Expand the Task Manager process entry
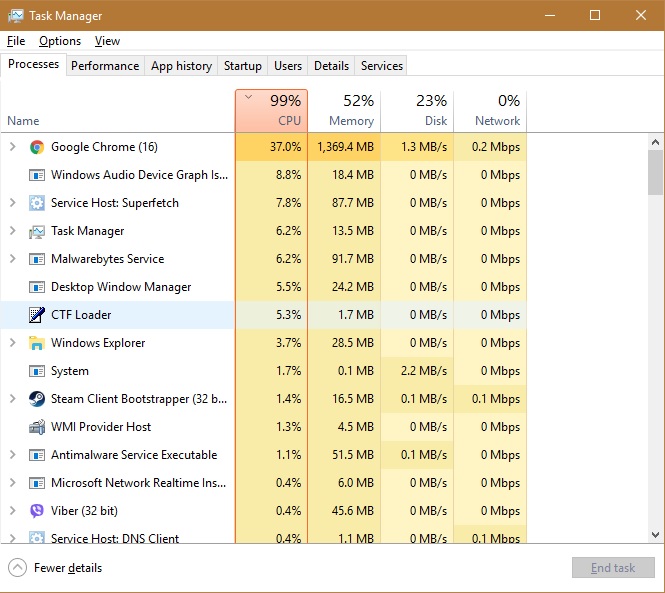The height and width of the screenshot is (593, 665). pos(13,231)
